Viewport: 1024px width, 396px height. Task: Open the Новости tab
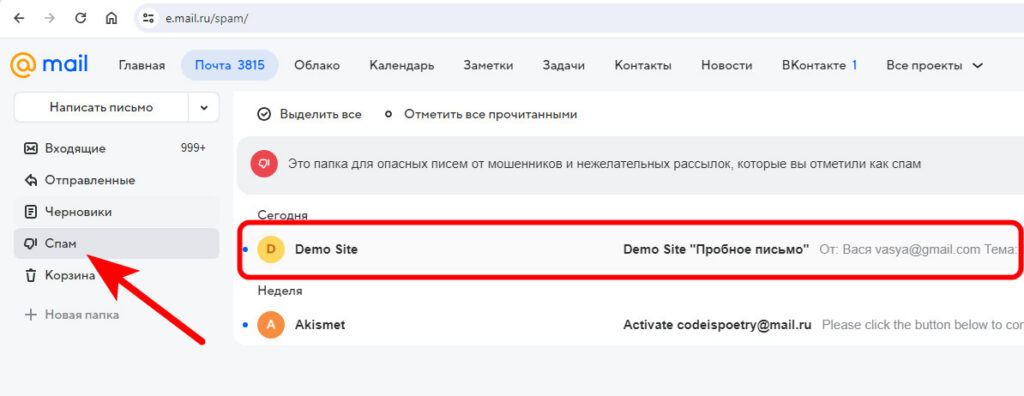(727, 65)
